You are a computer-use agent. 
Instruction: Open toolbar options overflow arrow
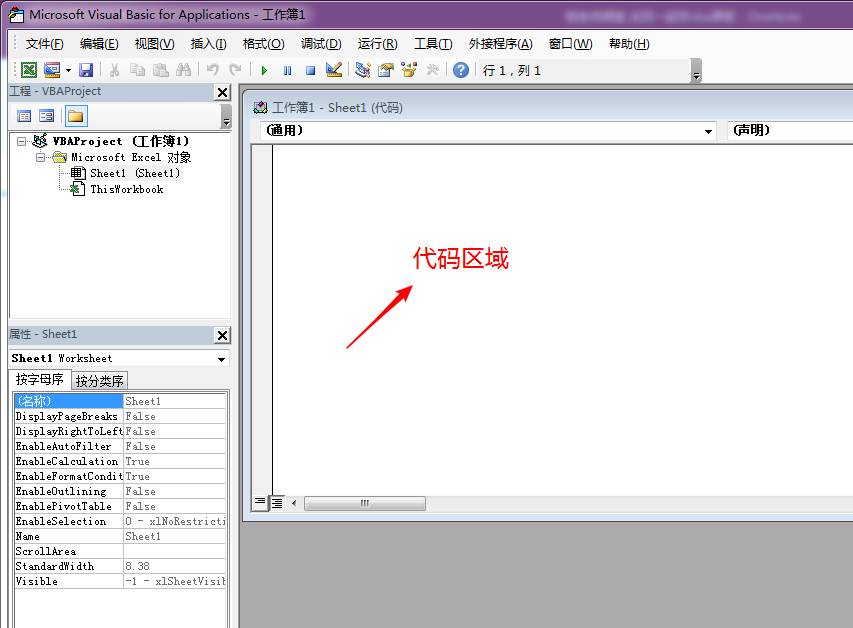[x=696, y=71]
